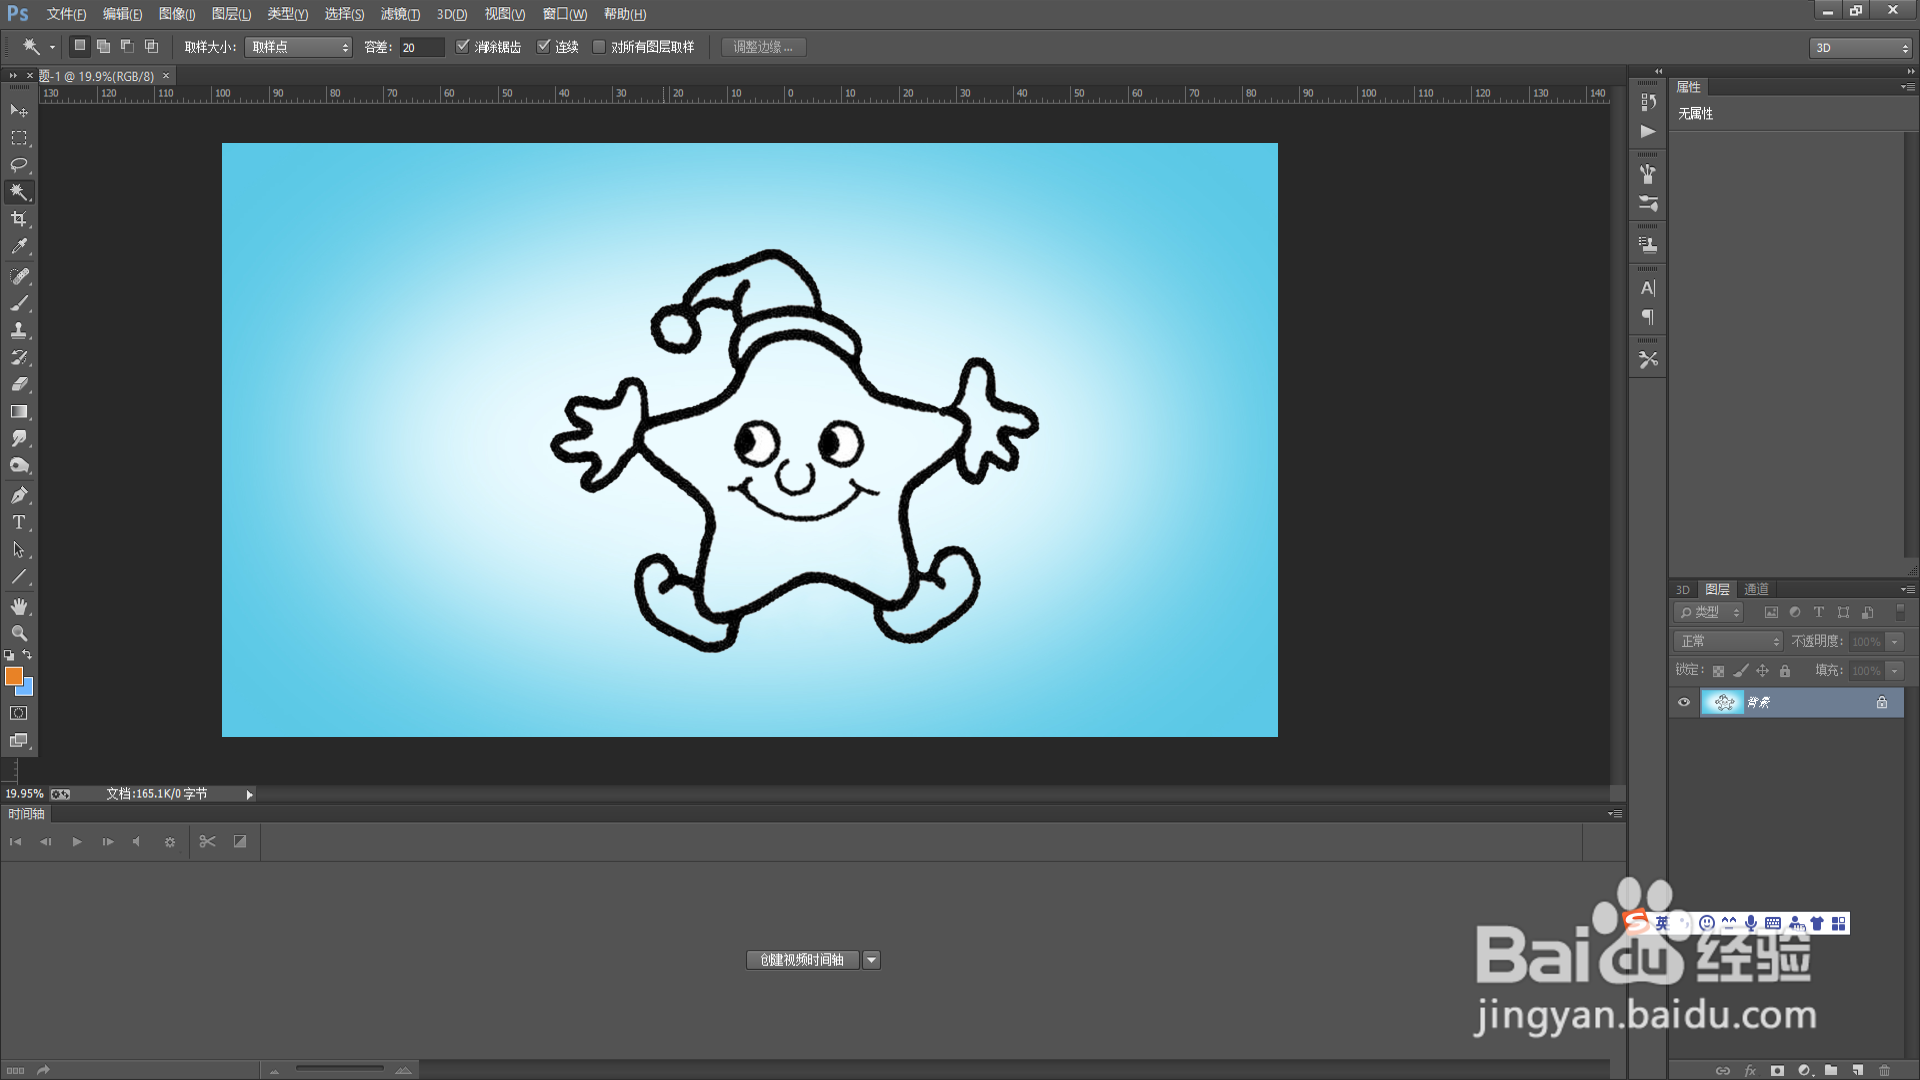Toggle the anti-alias checkbox
The width and height of the screenshot is (1920, 1080).
[462, 46]
